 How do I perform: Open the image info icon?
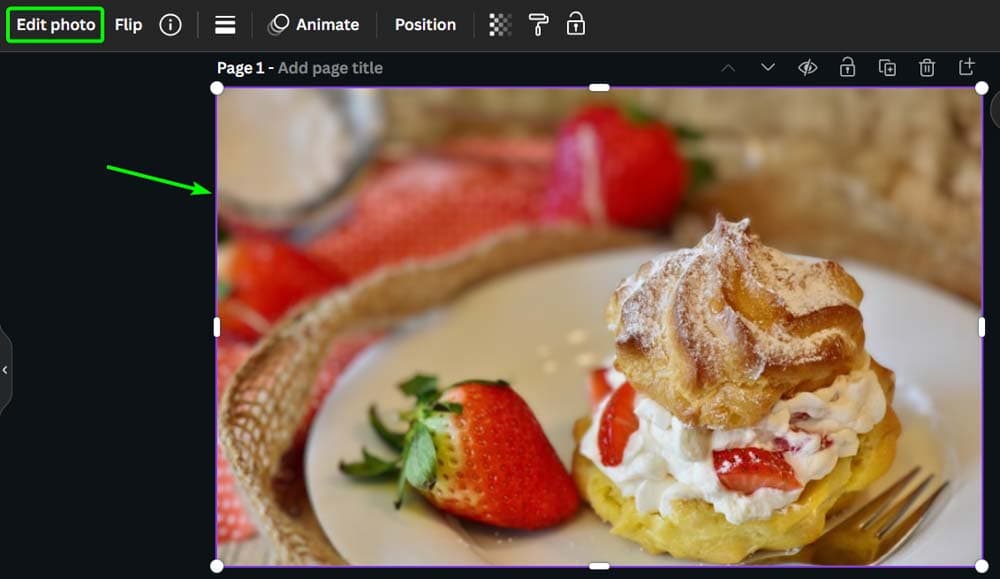(x=170, y=25)
